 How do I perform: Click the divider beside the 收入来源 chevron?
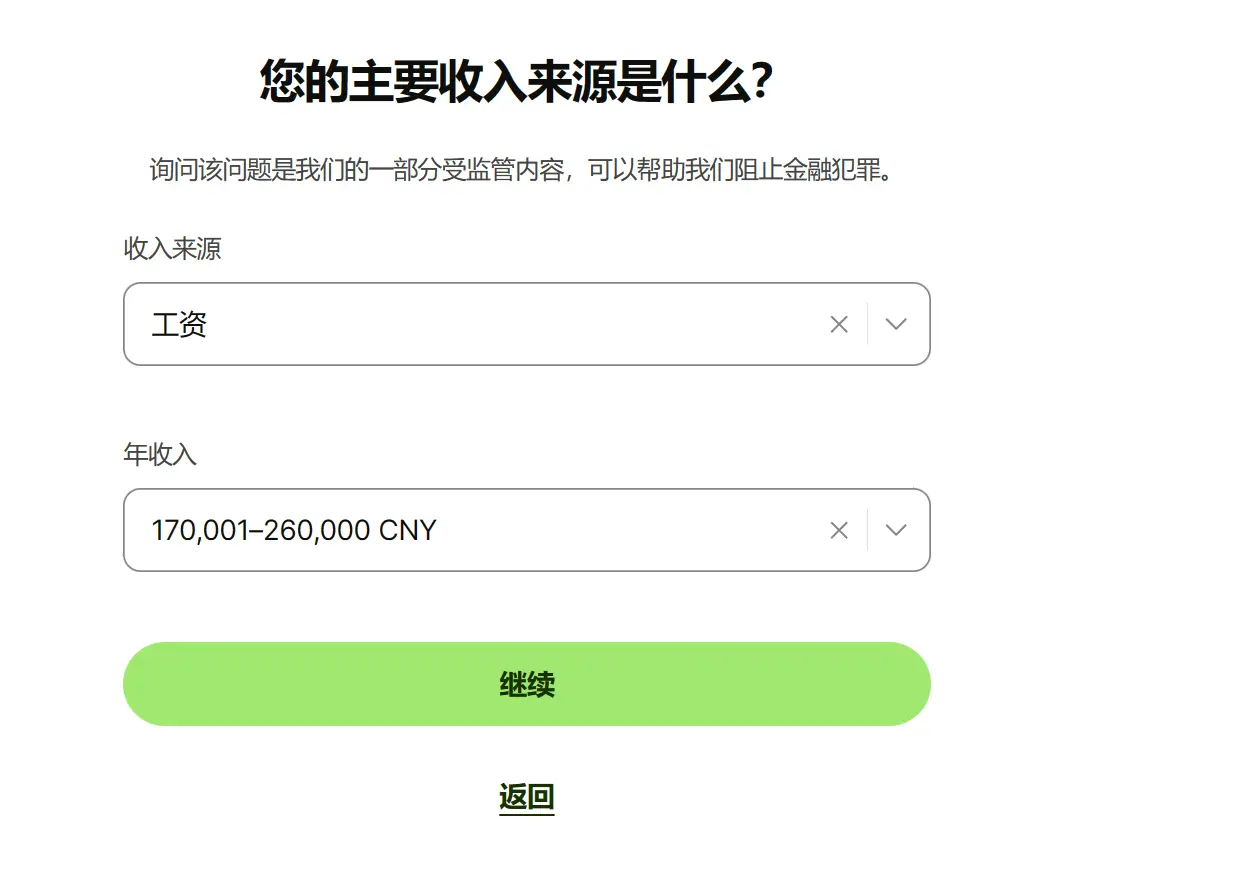(x=867, y=324)
